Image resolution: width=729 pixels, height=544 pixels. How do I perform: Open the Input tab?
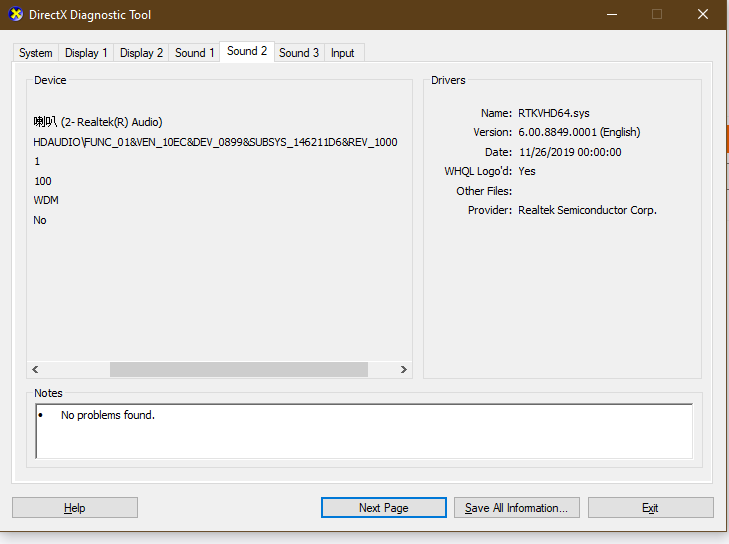[x=343, y=53]
